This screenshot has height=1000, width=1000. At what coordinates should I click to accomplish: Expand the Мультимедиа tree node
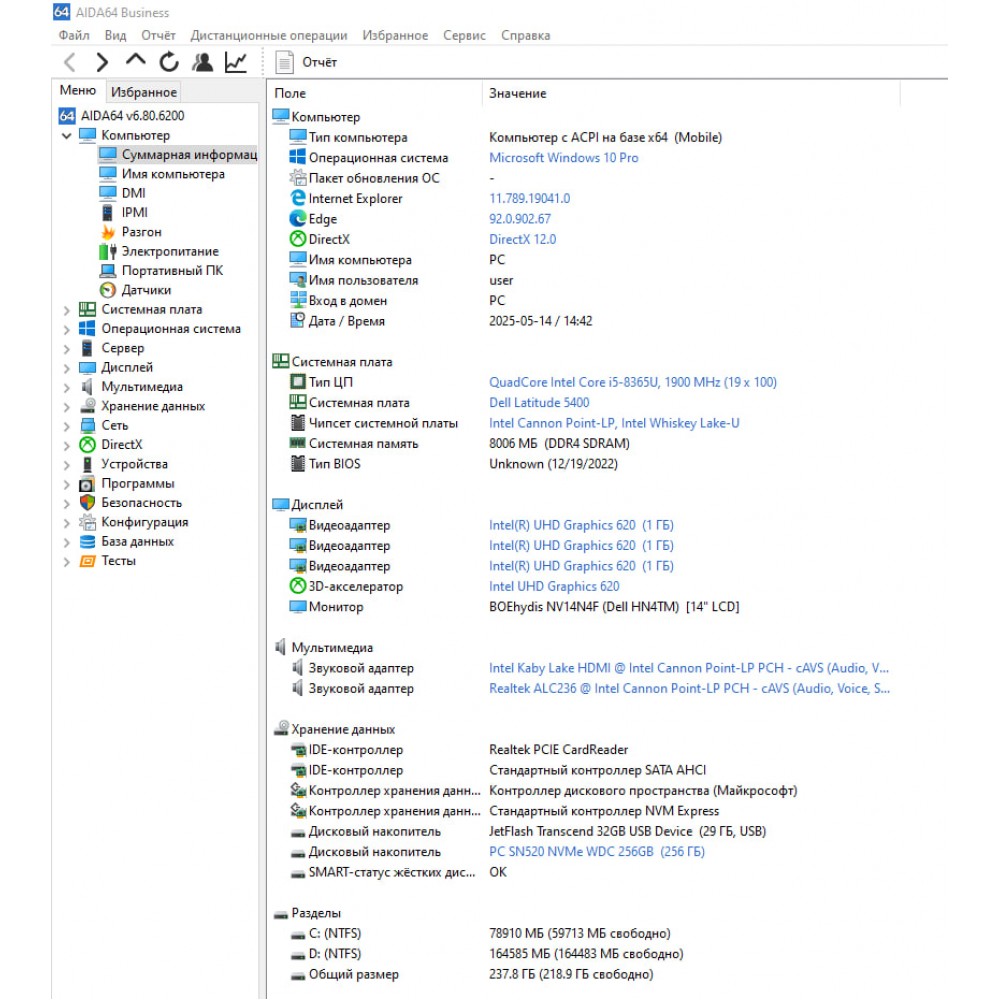click(x=66, y=387)
